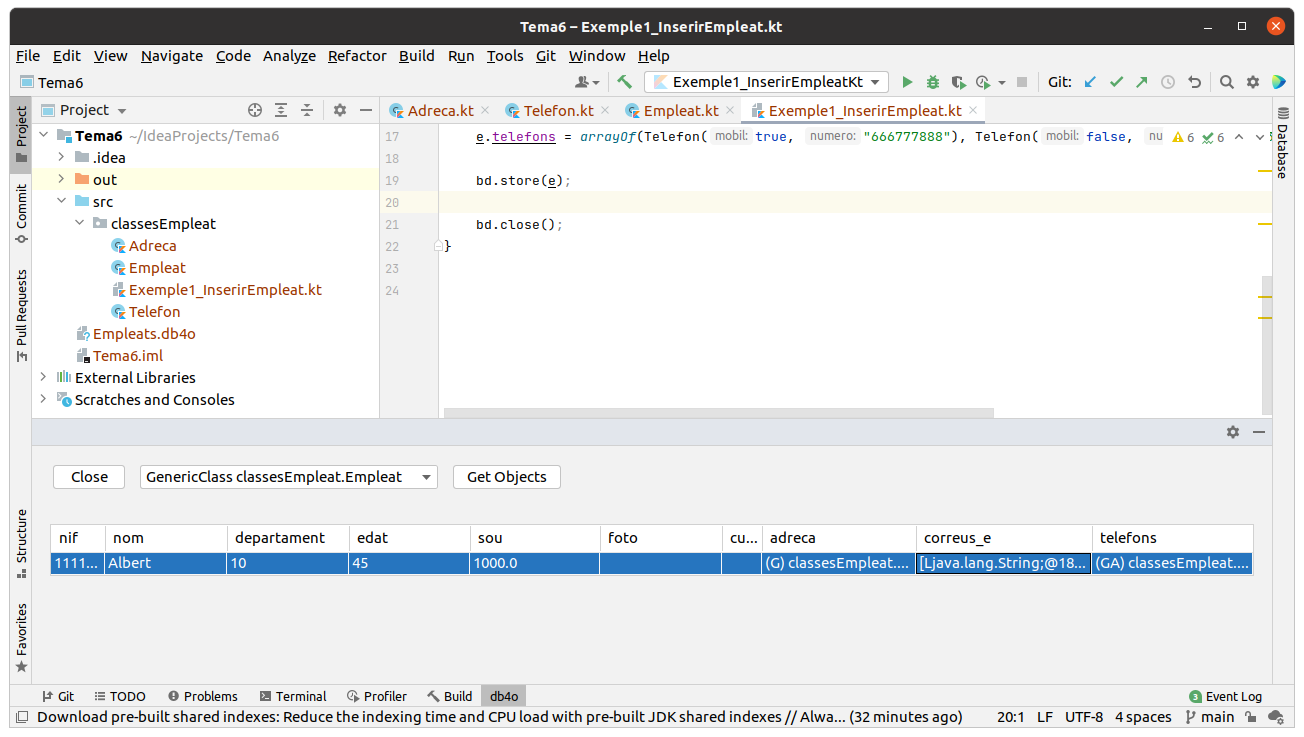The image size is (1304, 737).
Task: Click the Git Push arrow icon
Action: 1141,82
